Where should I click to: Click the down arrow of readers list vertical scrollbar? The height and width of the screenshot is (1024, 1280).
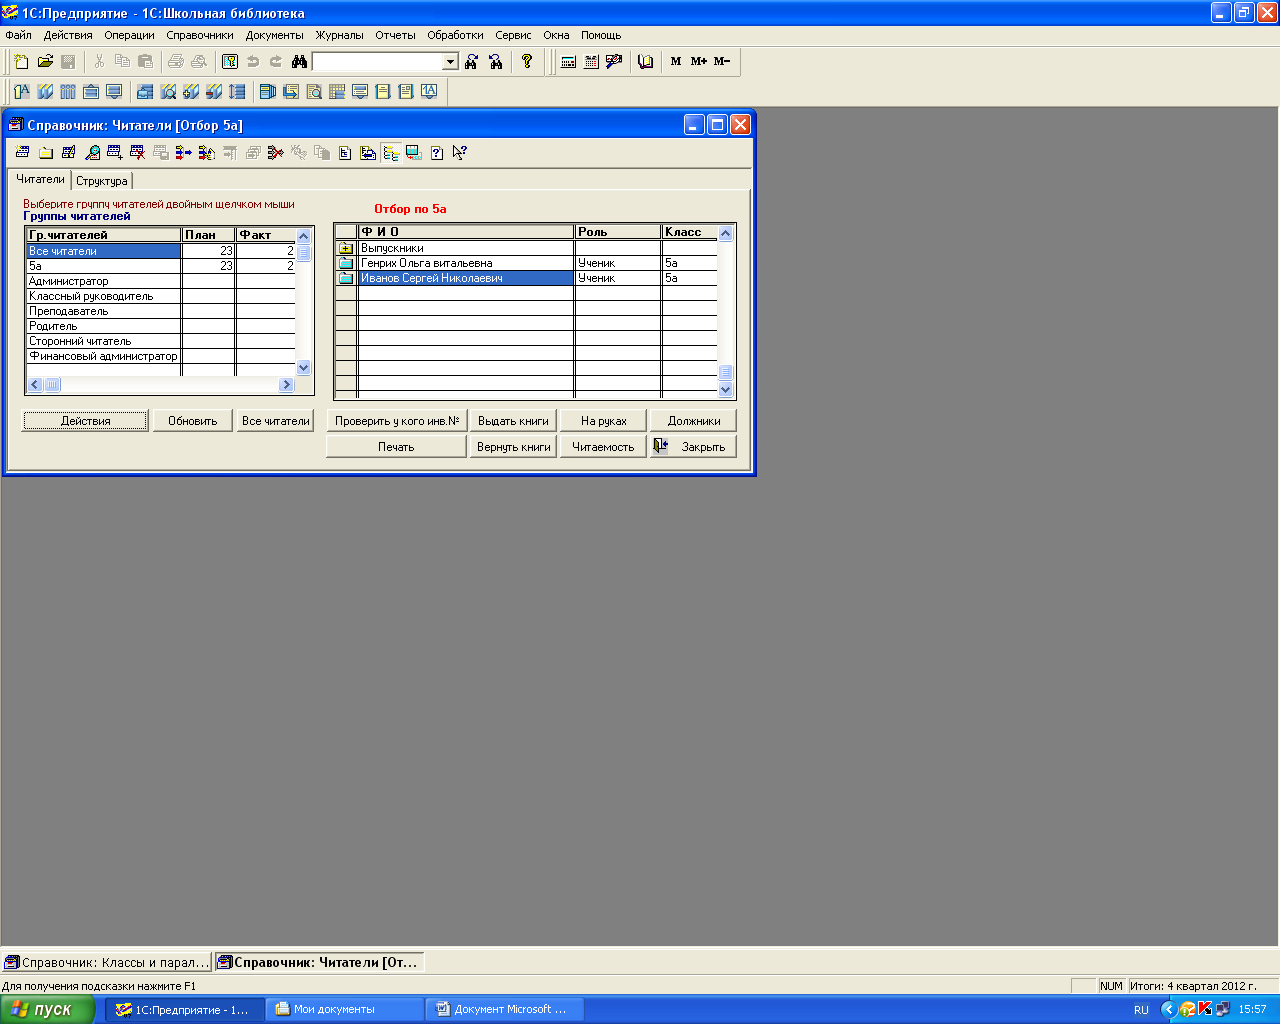726,390
